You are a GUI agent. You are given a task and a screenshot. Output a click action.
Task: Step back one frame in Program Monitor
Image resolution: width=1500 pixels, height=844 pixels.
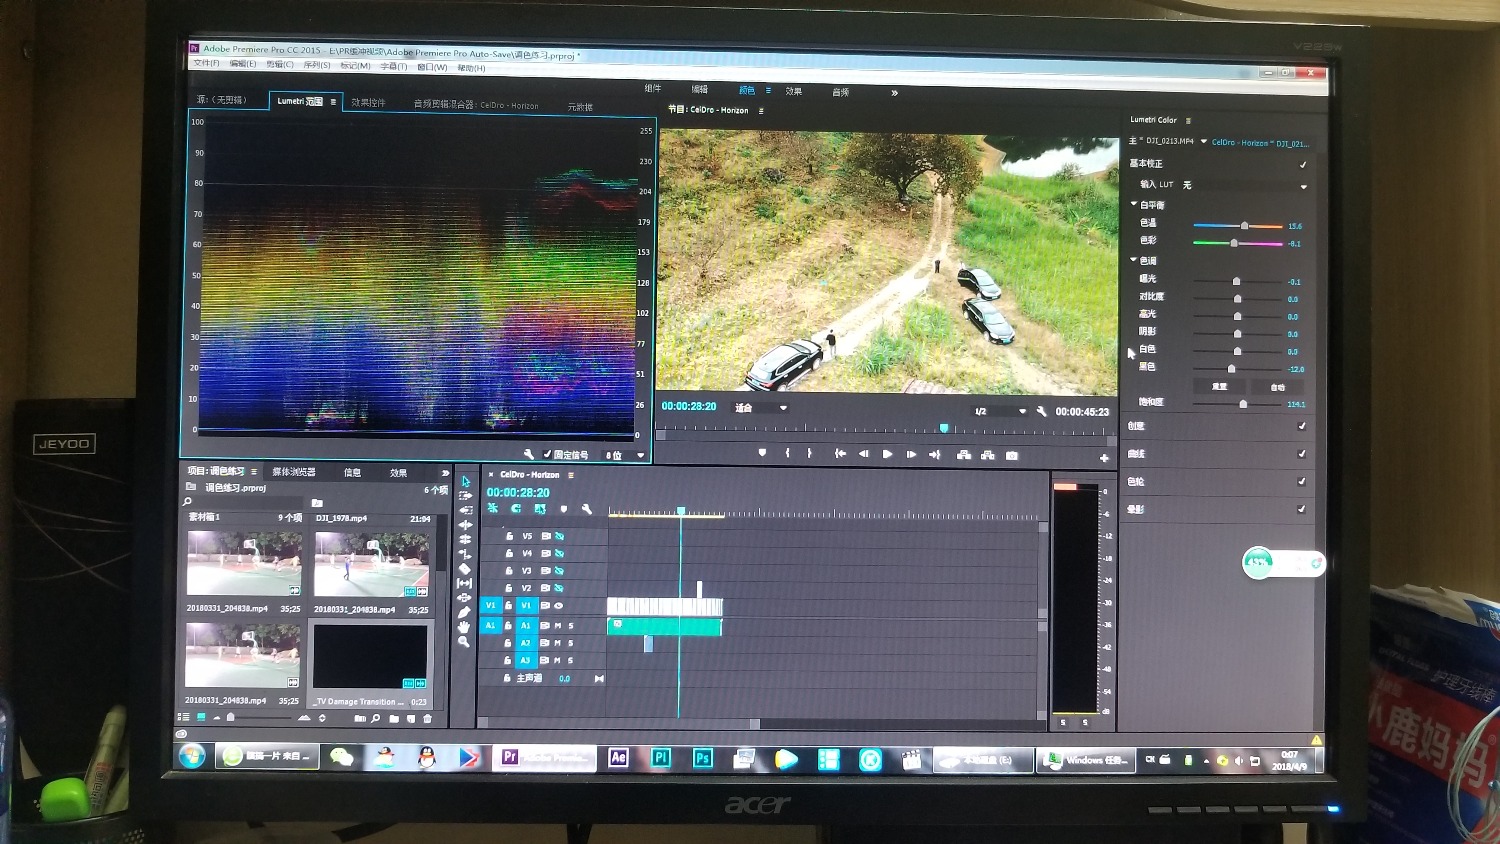point(863,454)
